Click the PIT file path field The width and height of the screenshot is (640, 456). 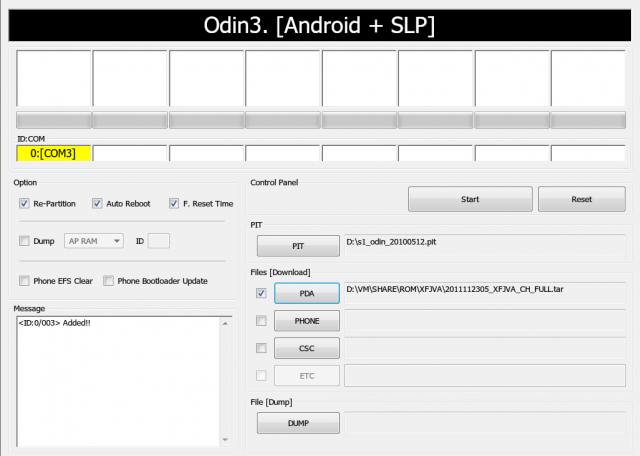[485, 245]
